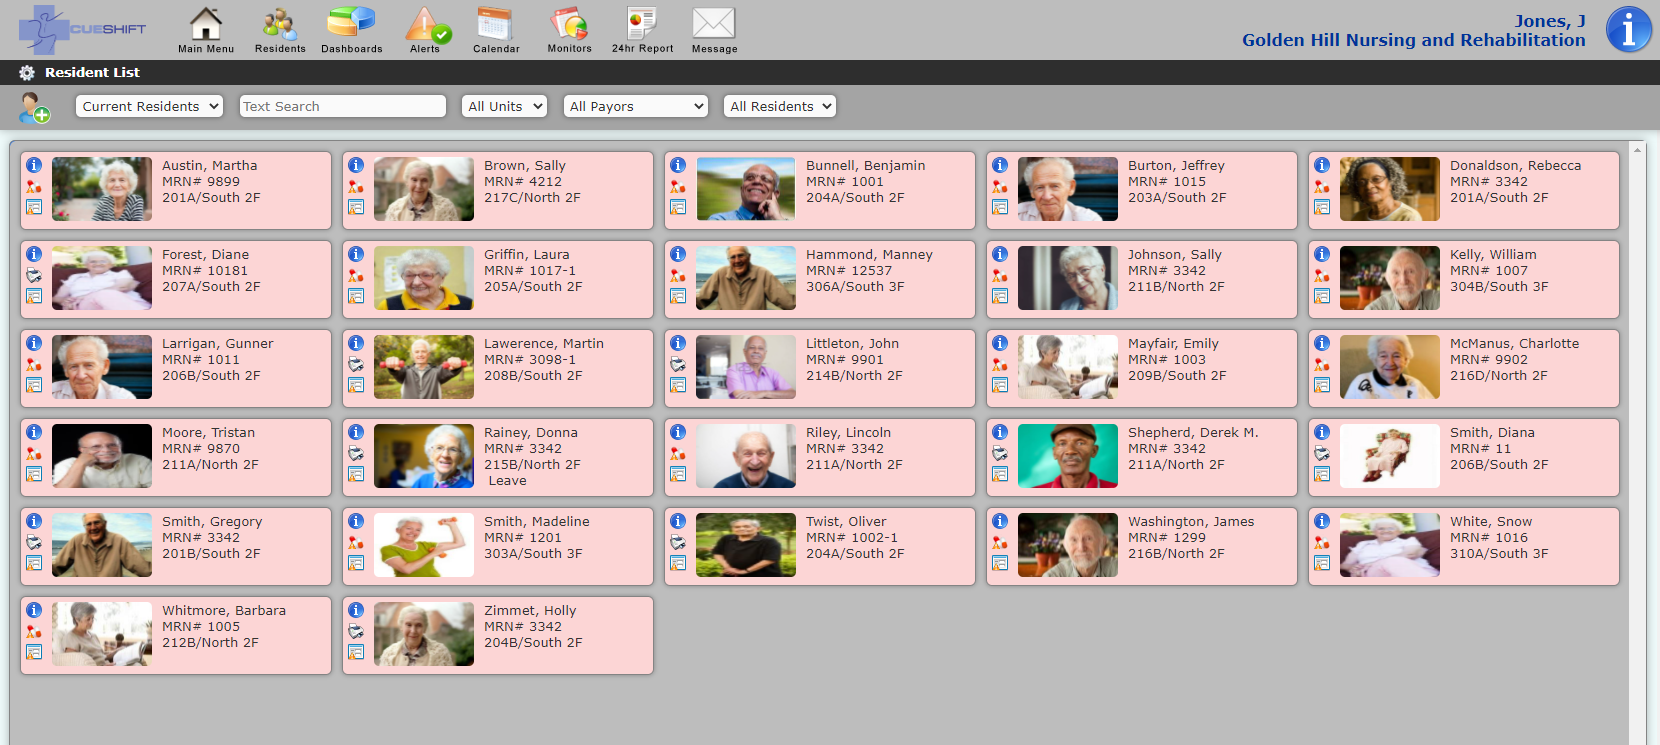Image resolution: width=1660 pixels, height=745 pixels.
Task: Click printer icon on Twist, Oliver card
Action: click(678, 542)
